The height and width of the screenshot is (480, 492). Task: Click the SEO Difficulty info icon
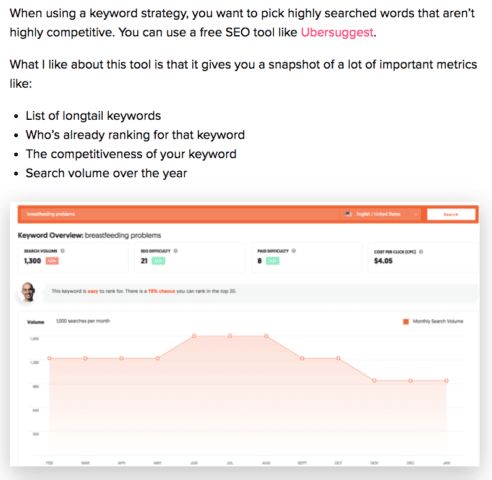(176, 251)
